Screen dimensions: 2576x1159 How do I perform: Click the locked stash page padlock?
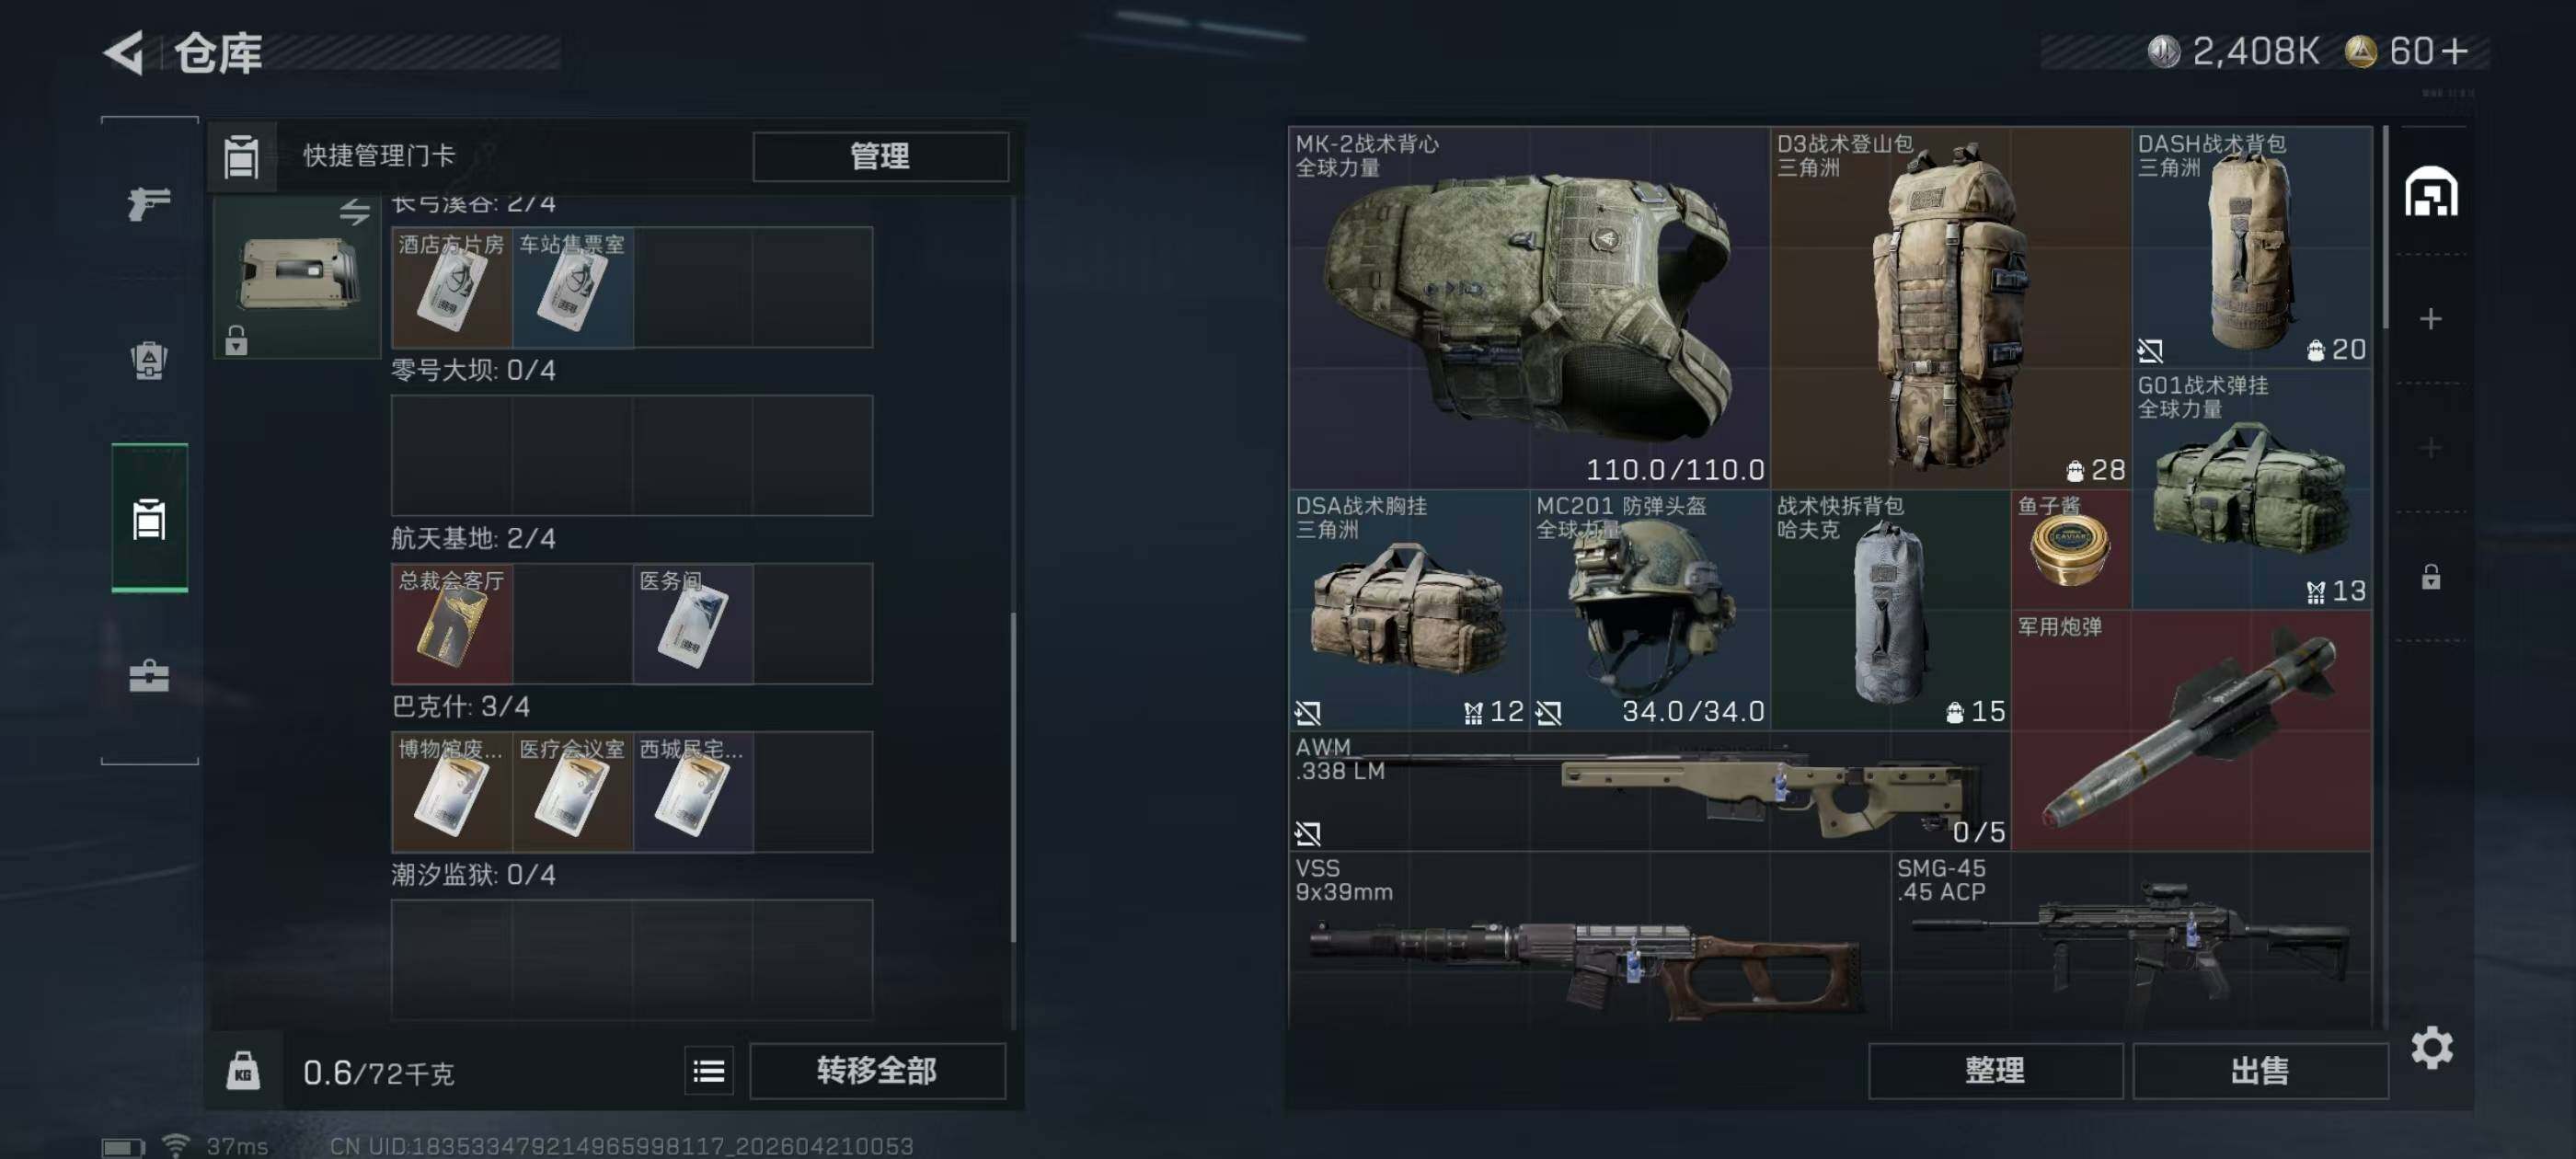coord(2431,577)
